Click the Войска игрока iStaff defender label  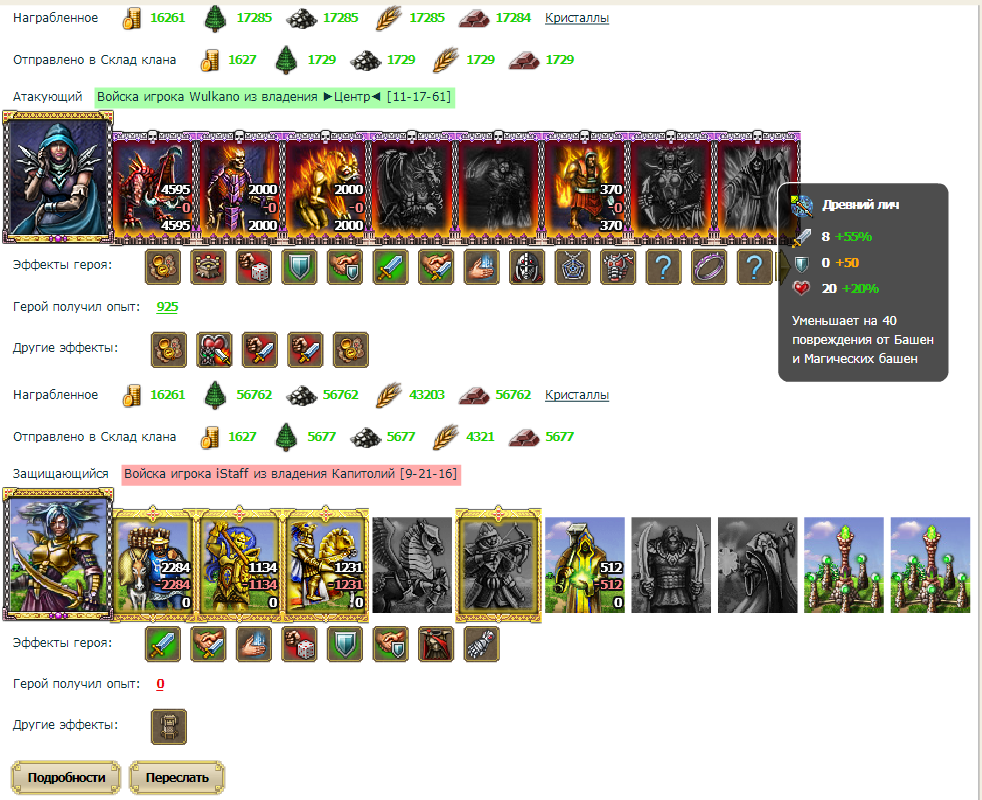(291, 474)
